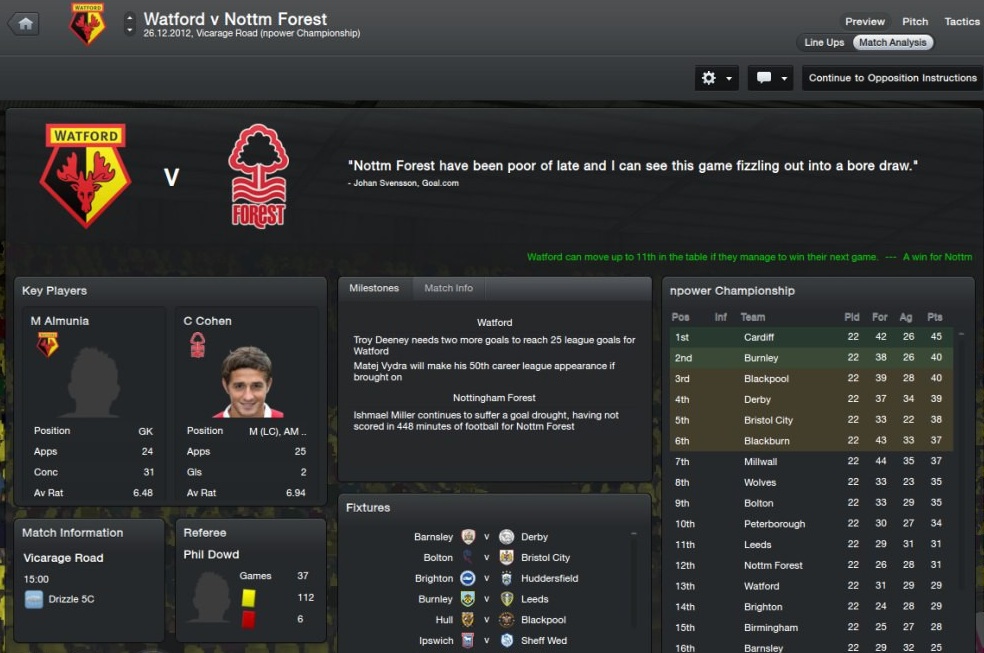
Task: Click the Brighton badge in the fixtures list
Action: click(468, 578)
